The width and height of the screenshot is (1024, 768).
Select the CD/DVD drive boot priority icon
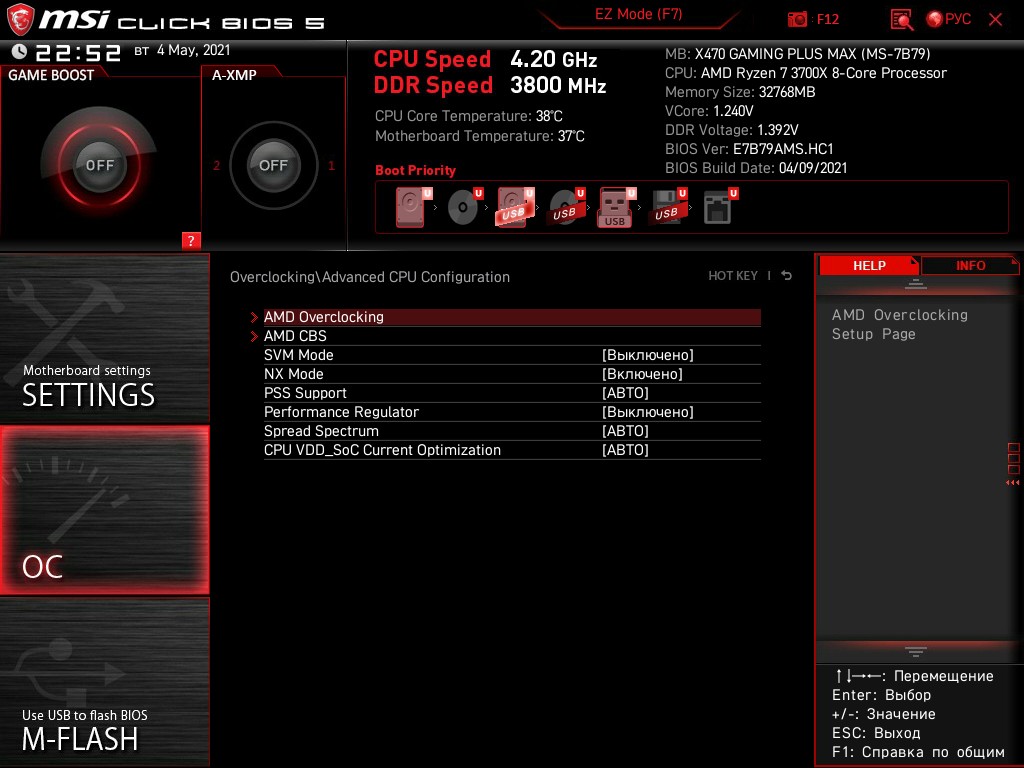[464, 207]
